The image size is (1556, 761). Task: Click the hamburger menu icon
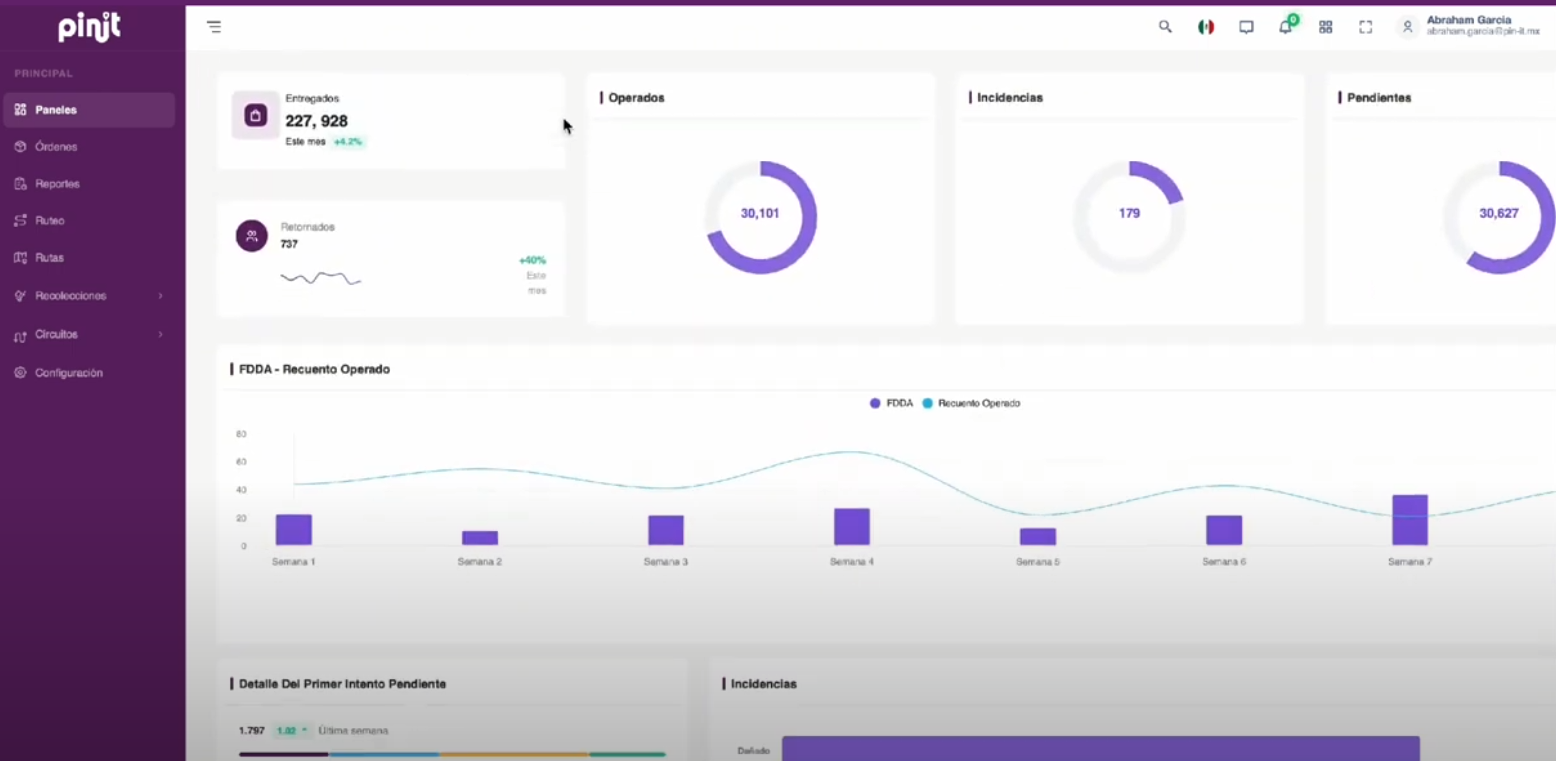coord(214,27)
